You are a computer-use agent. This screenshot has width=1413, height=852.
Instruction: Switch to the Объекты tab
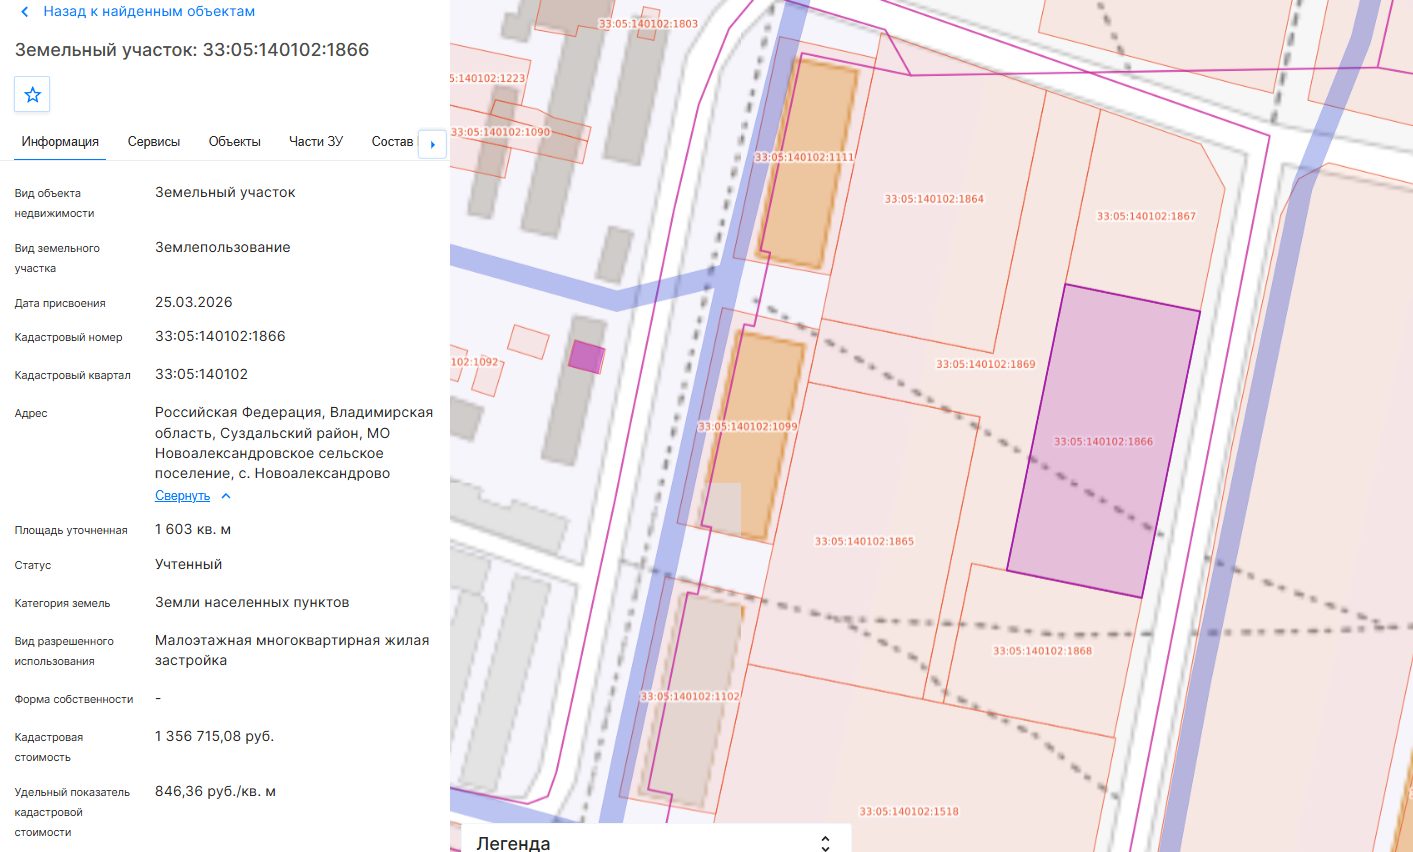point(235,142)
